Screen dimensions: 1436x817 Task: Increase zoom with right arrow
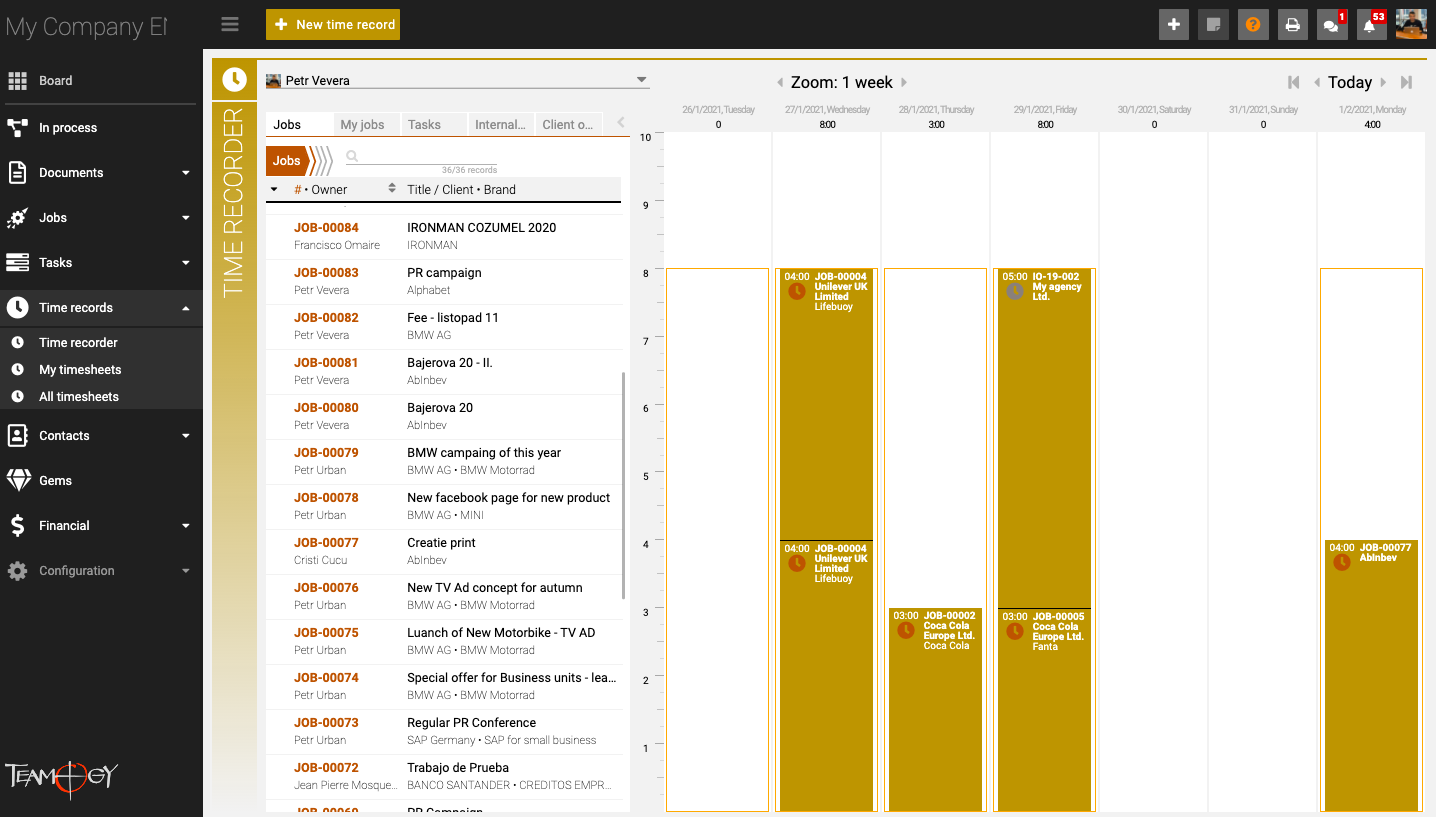(x=903, y=83)
